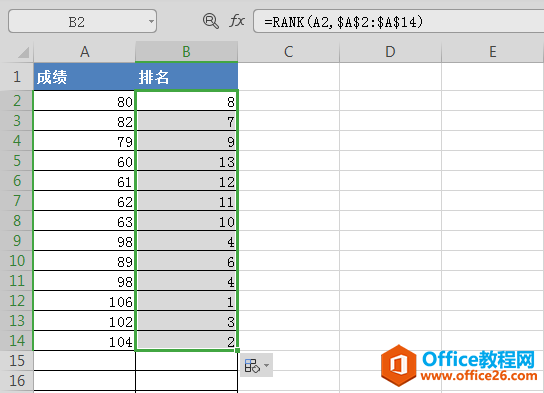The height and width of the screenshot is (393, 544).
Task: Select cell with score 82
Action: (x=84, y=121)
